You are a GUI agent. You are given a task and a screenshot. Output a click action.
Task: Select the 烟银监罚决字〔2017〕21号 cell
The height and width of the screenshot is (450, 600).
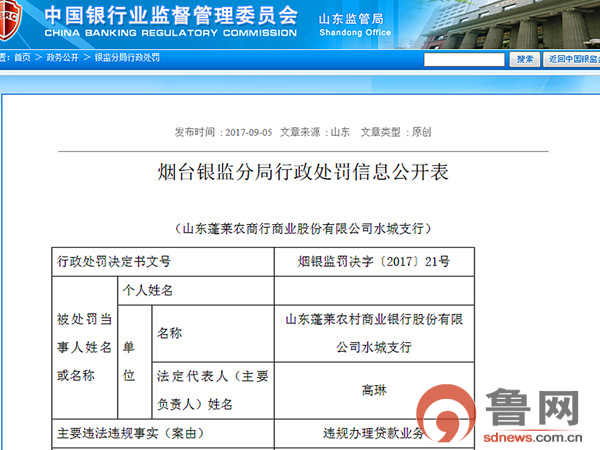[374, 262]
